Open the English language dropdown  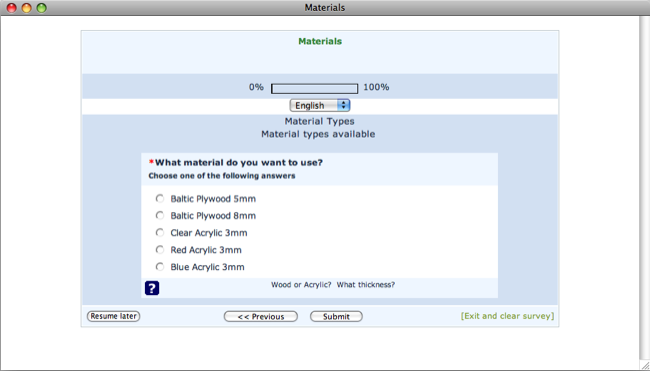pos(320,105)
